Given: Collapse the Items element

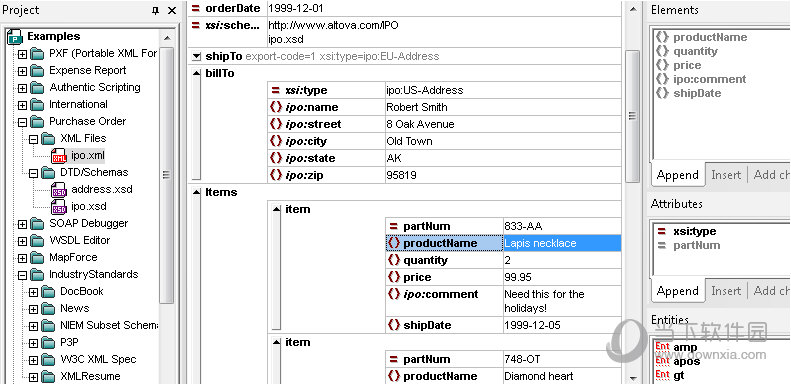Looking at the screenshot, I should coord(197,192).
